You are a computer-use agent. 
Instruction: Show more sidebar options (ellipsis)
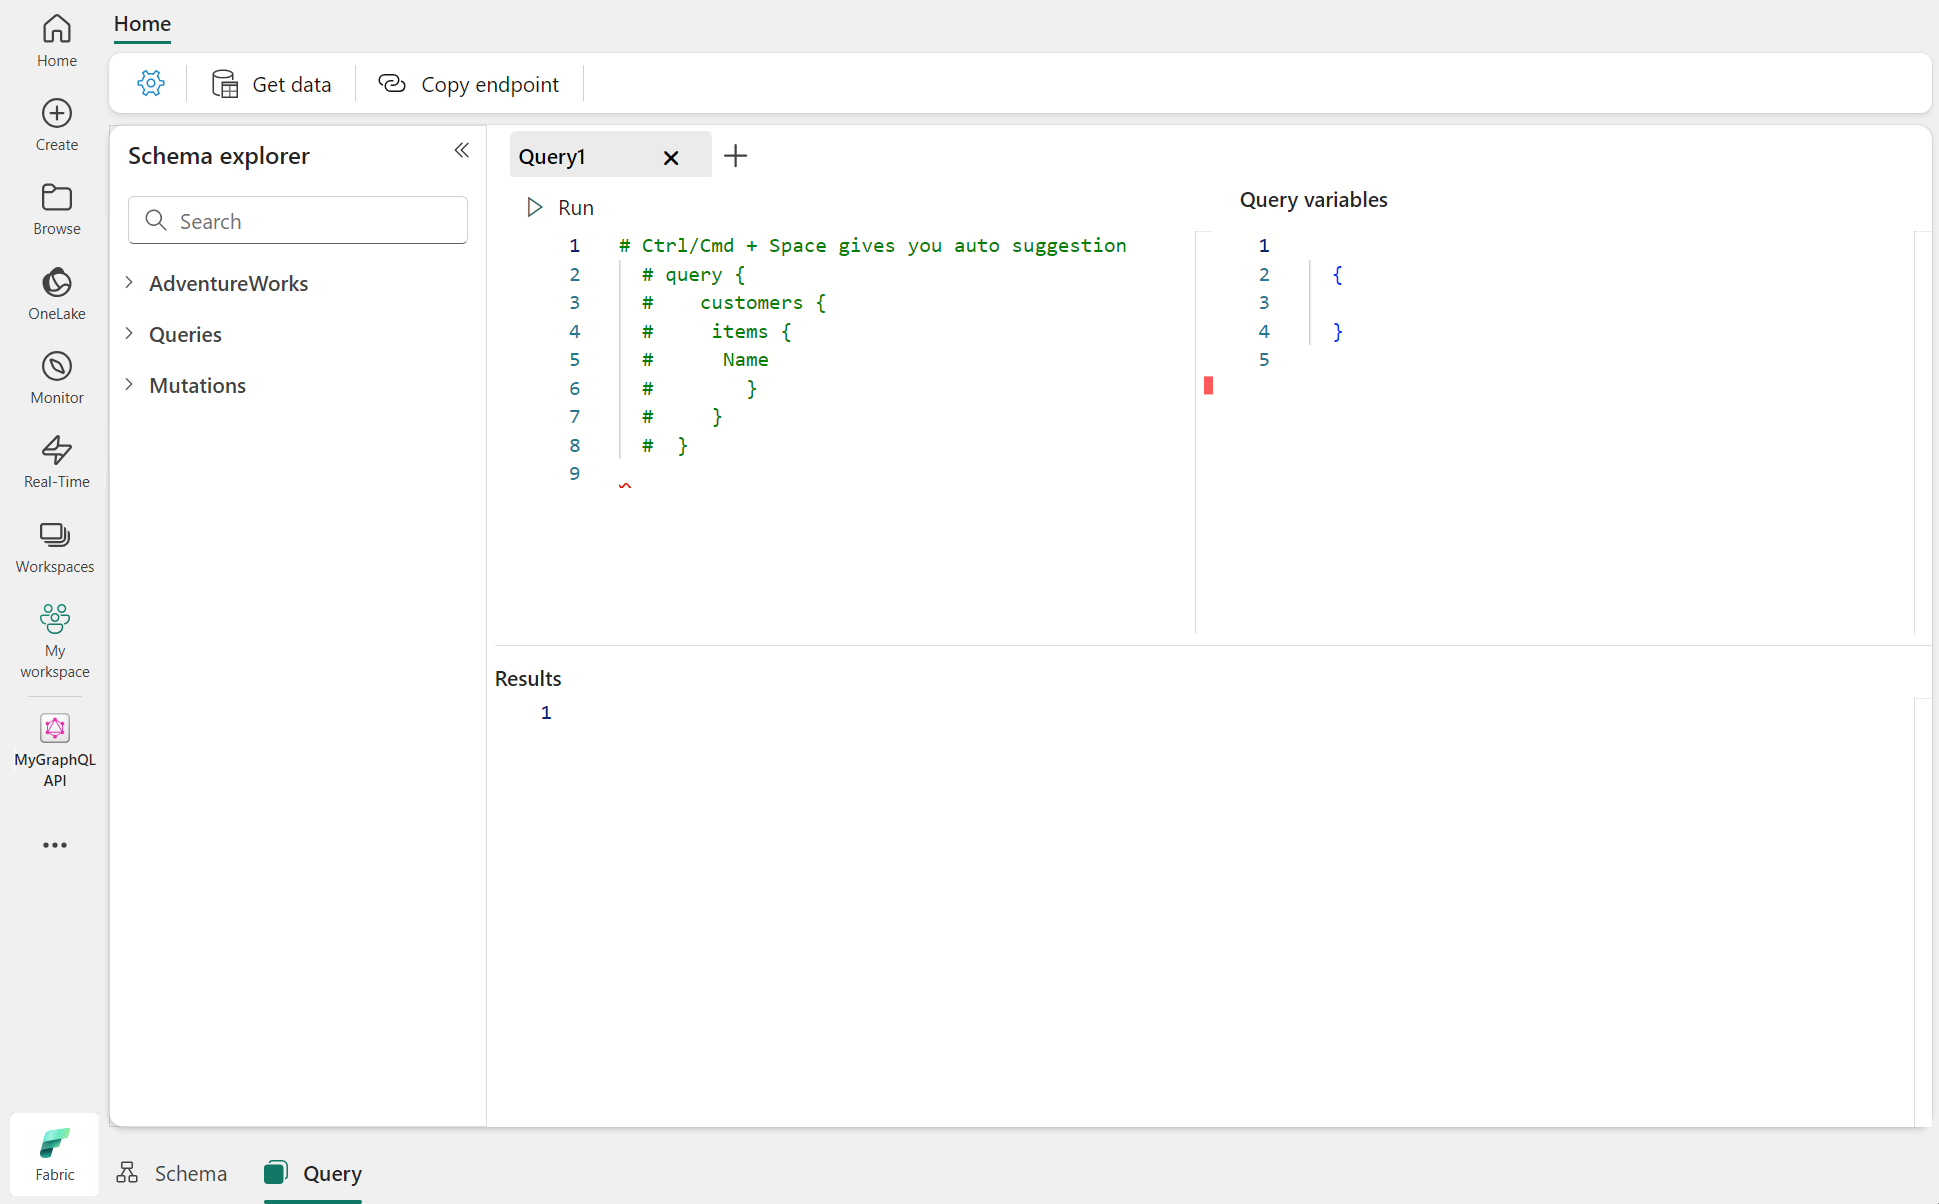(55, 845)
